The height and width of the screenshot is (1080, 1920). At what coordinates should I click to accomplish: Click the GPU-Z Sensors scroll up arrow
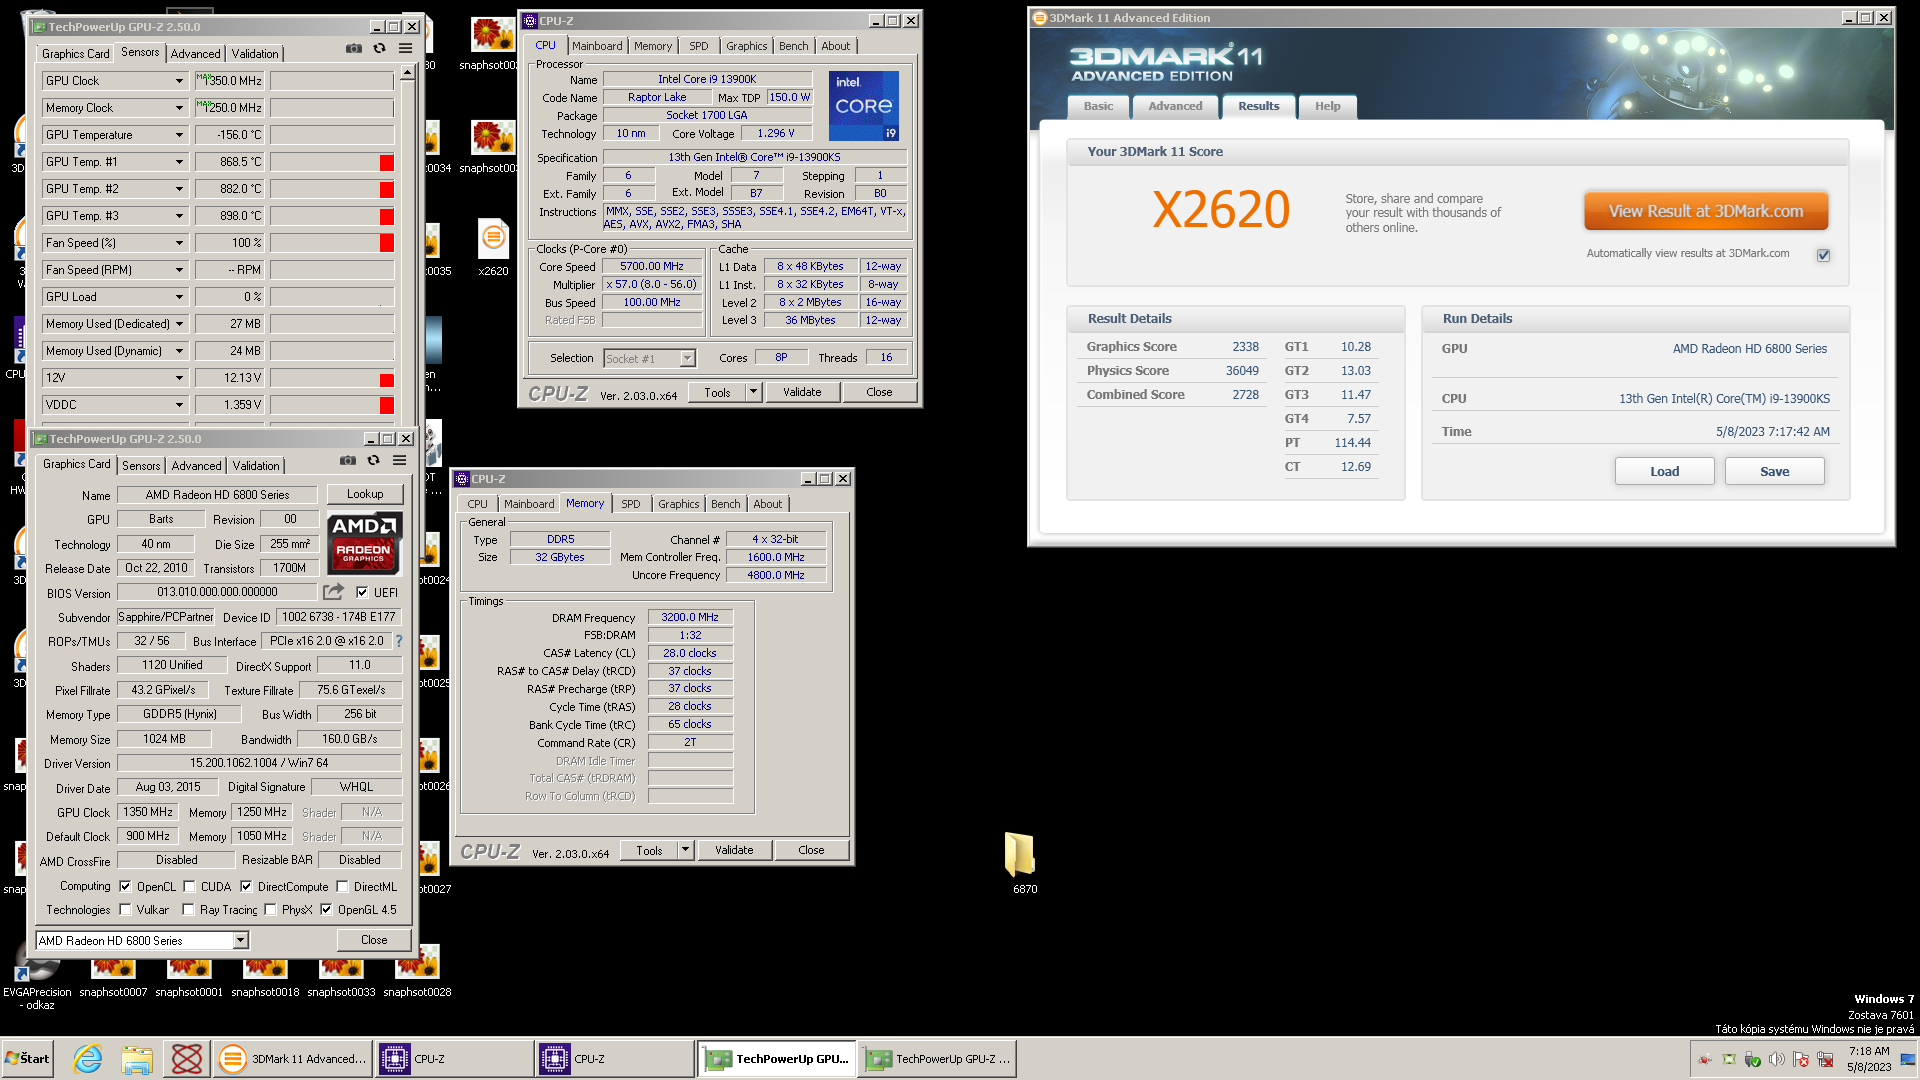pyautogui.click(x=407, y=72)
